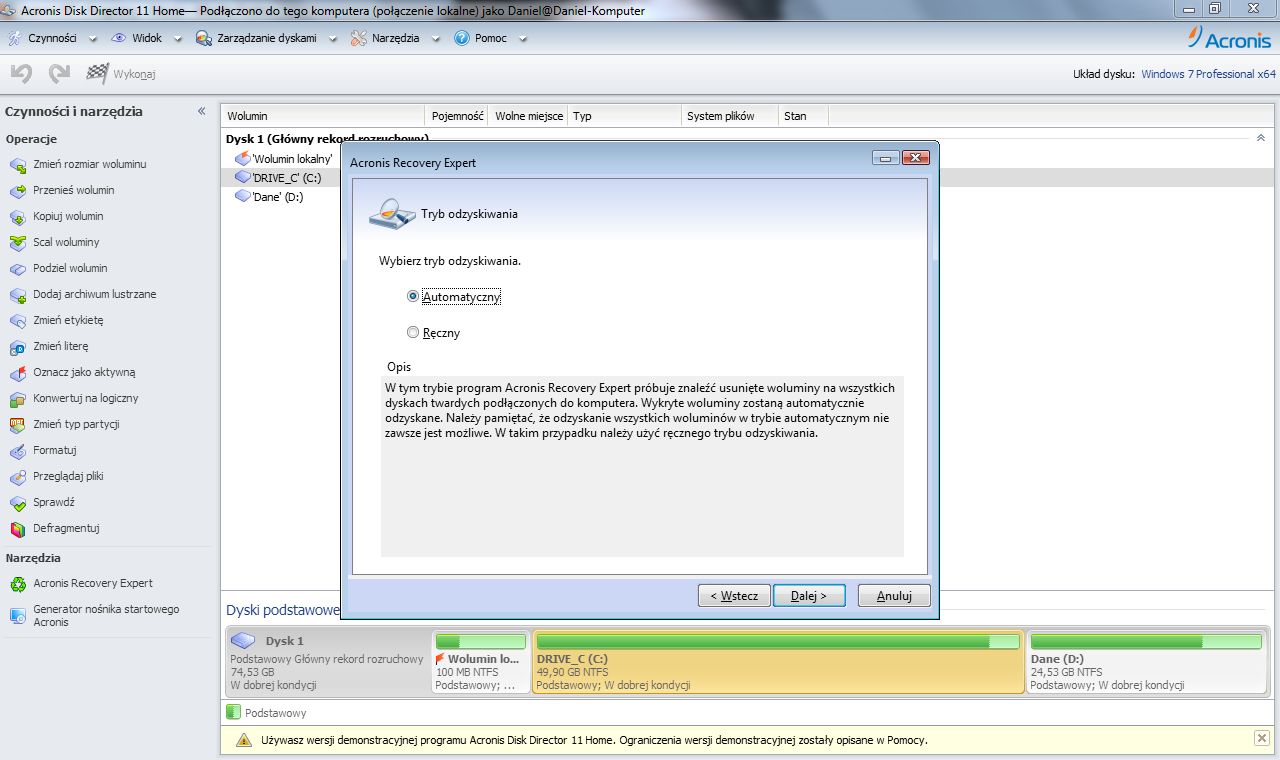Expand the dropdown arrow next to Narzędzia

click(436, 39)
